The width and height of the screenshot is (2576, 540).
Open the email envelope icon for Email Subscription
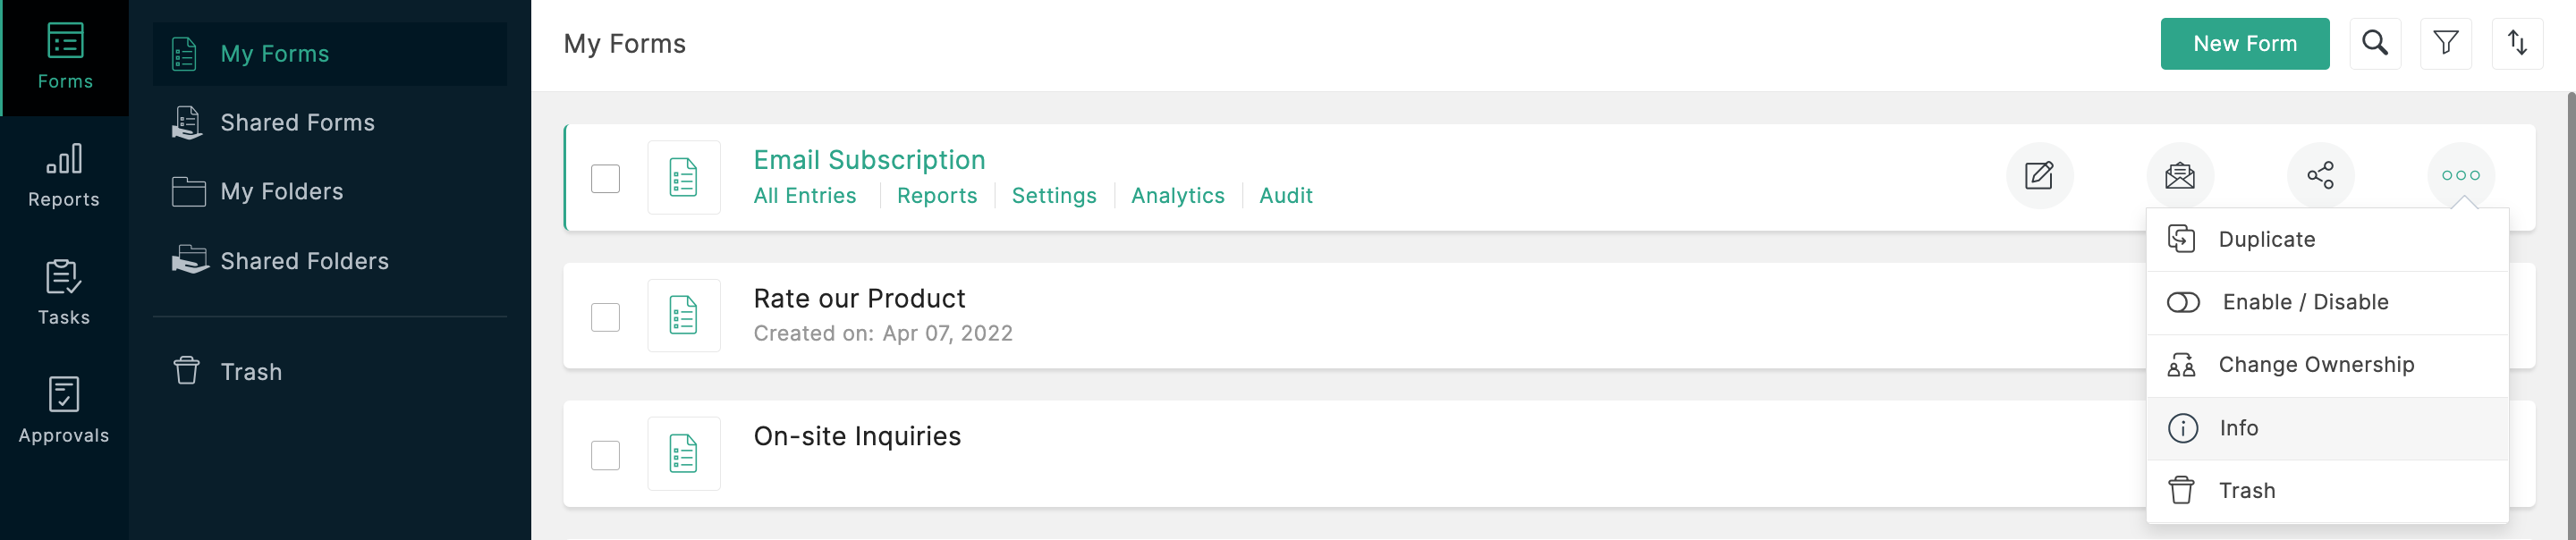pyautogui.click(x=2179, y=176)
